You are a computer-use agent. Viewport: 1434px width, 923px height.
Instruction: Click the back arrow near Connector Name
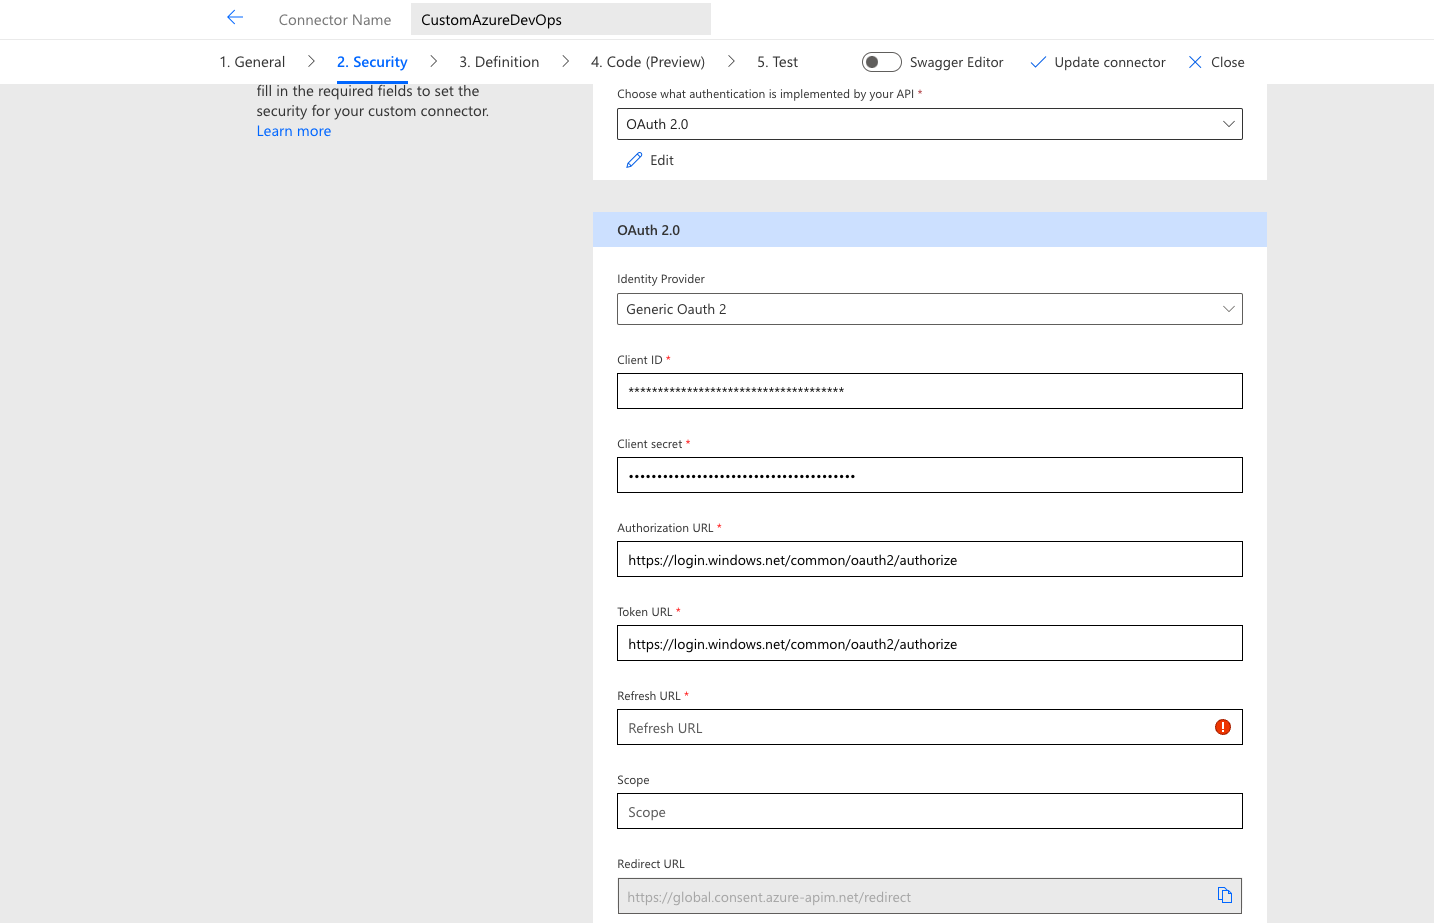pyautogui.click(x=234, y=16)
